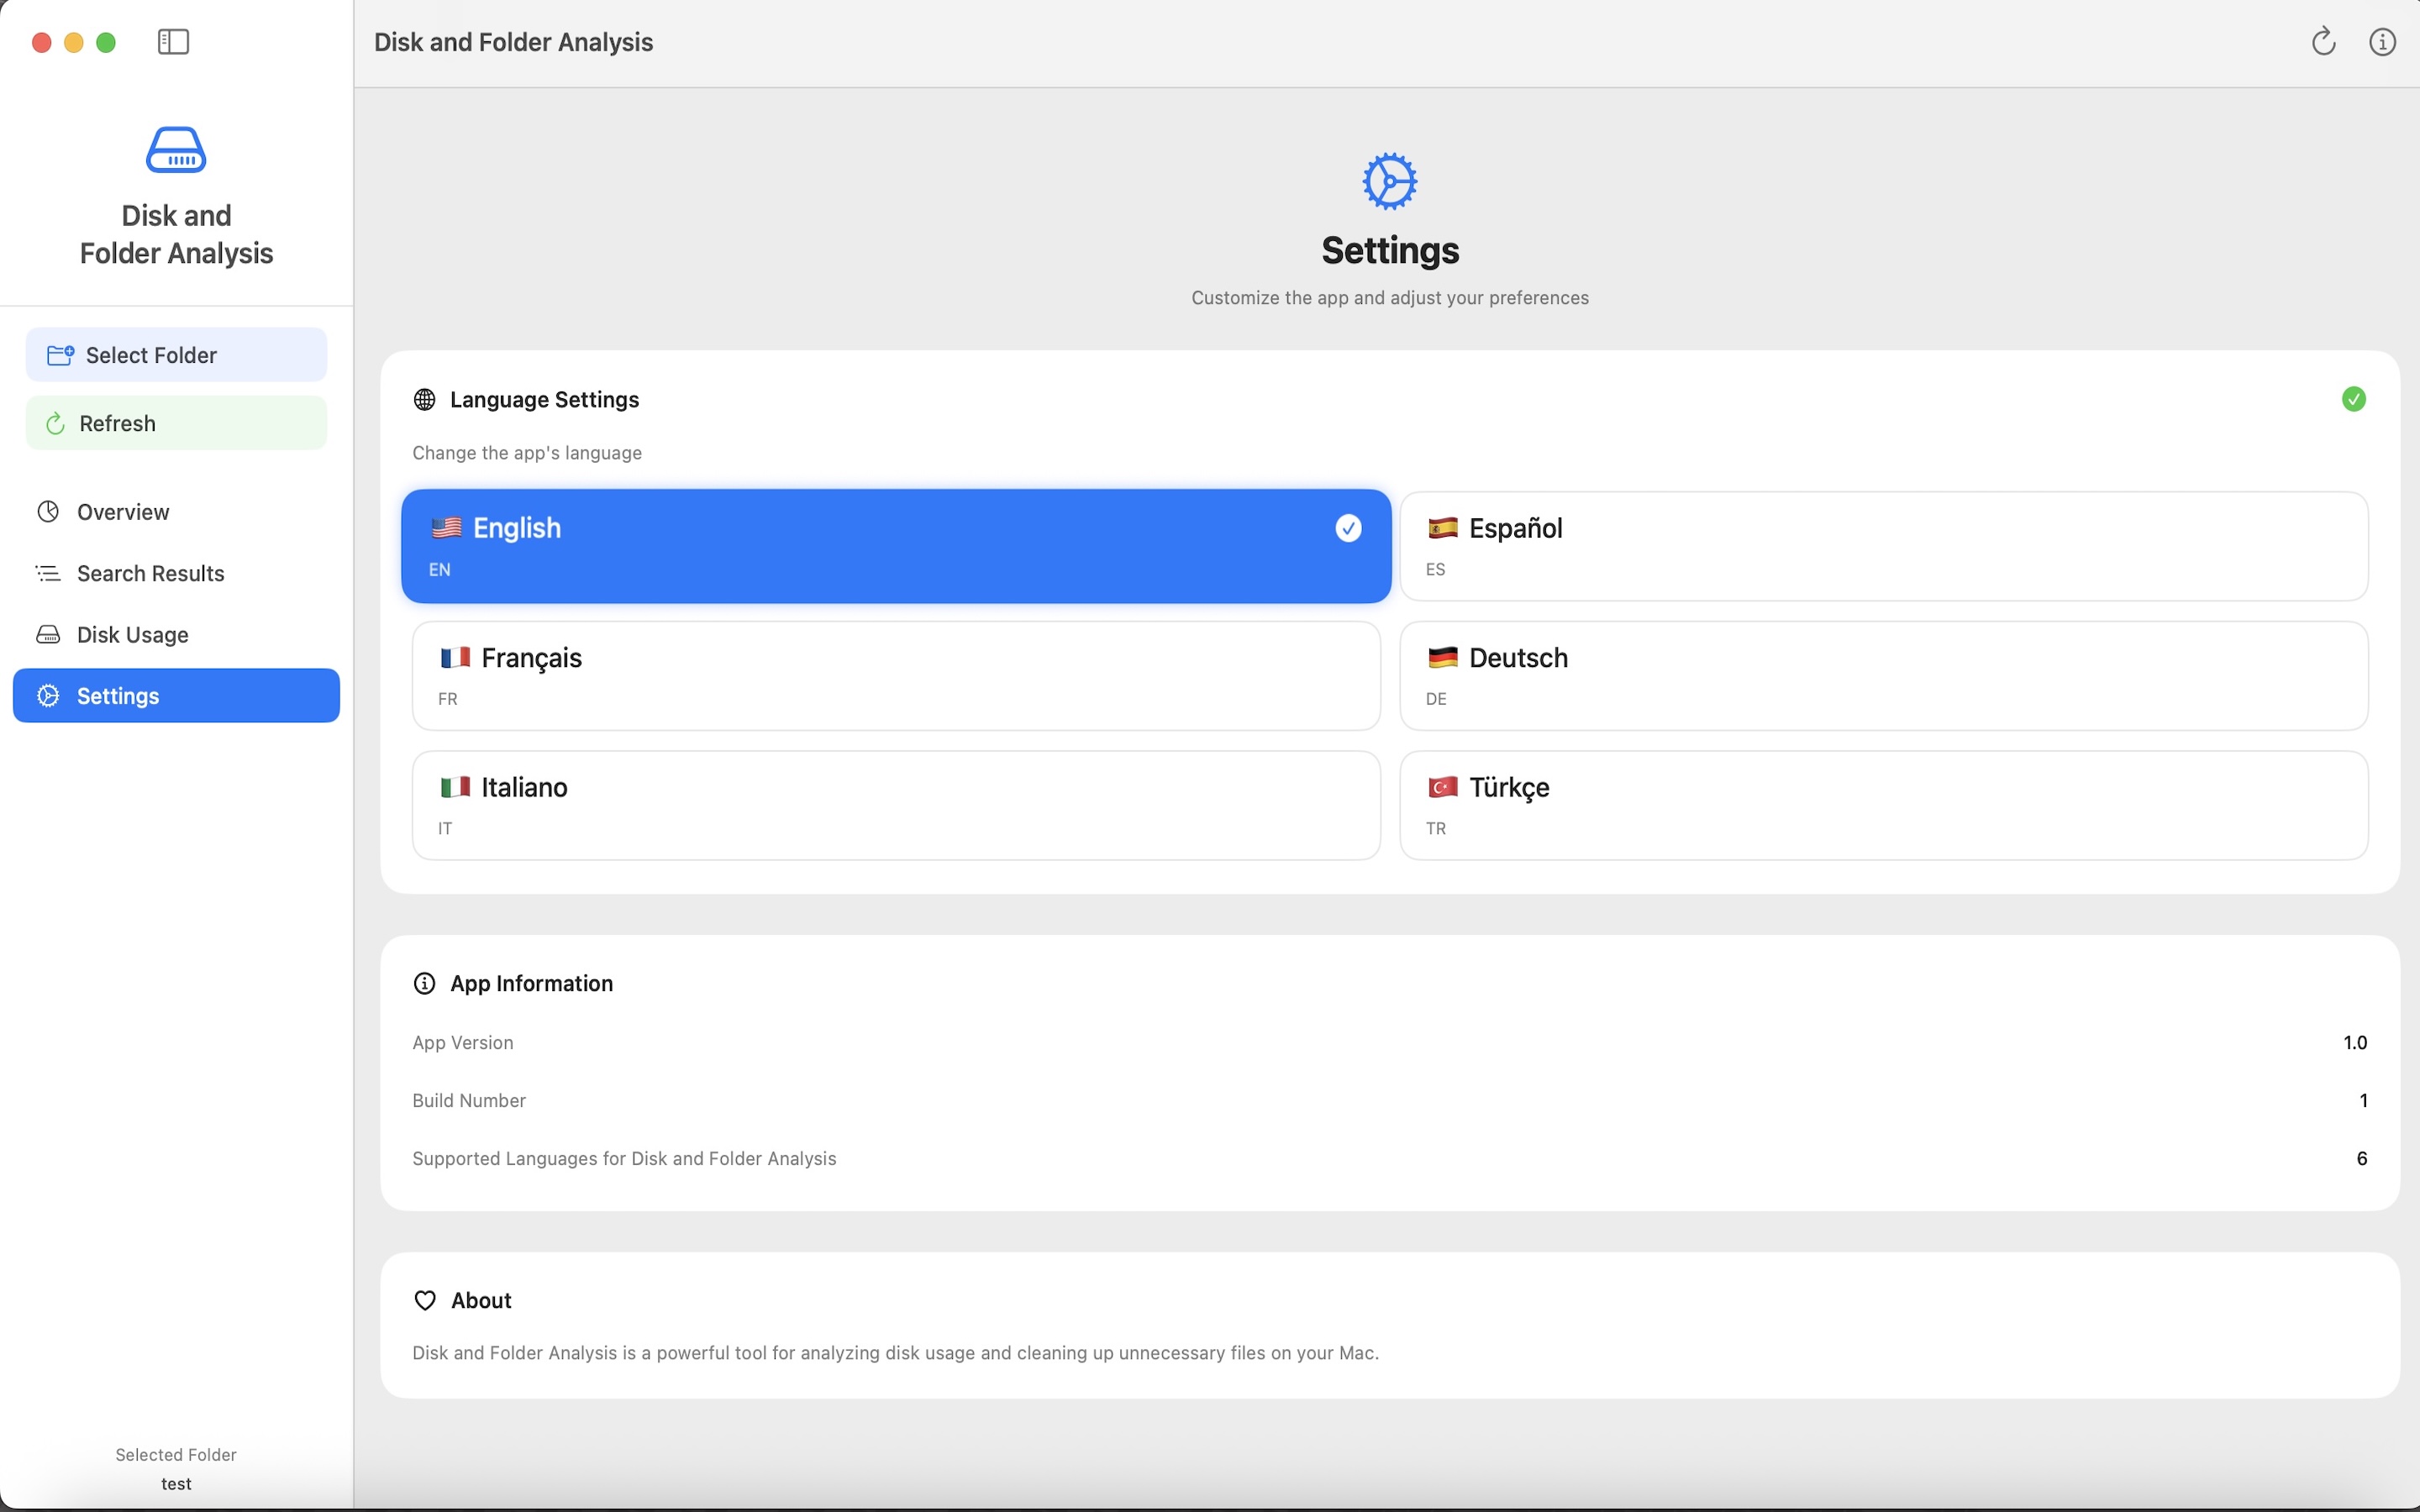This screenshot has height=1512, width=2420.
Task: Click the refresh arrow in the title bar
Action: tap(2323, 41)
